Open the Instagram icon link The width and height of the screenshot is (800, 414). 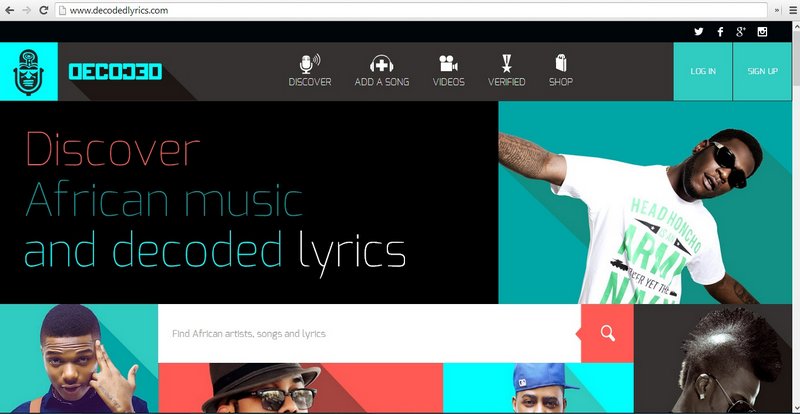tap(762, 32)
